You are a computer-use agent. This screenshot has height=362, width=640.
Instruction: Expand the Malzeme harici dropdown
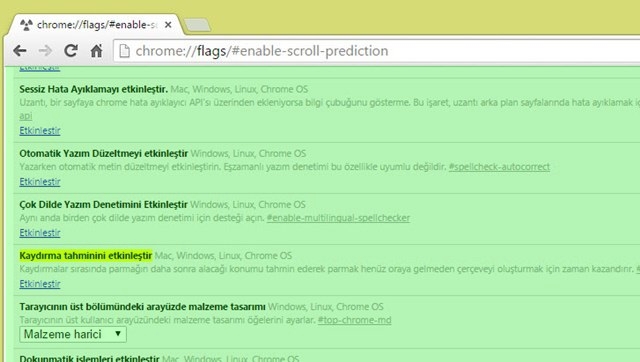click(x=73, y=334)
